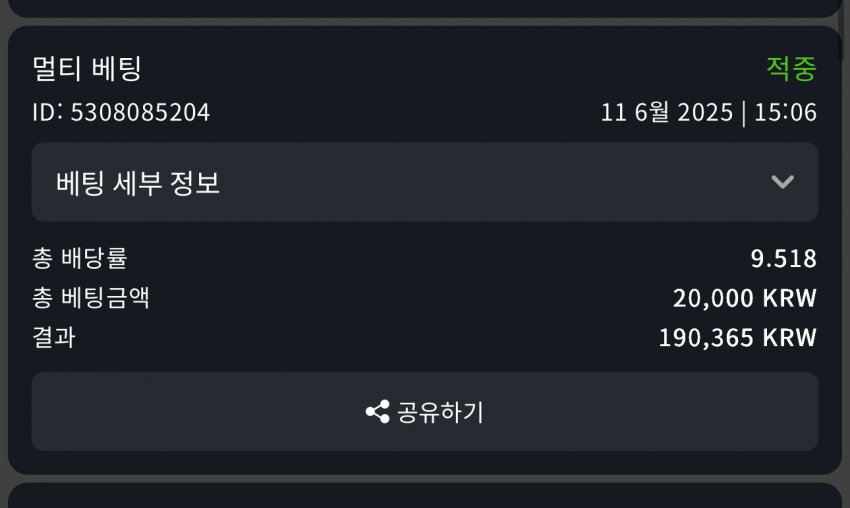
Task: Open the 베팅 세부 정보 label
Action: pos(138,182)
